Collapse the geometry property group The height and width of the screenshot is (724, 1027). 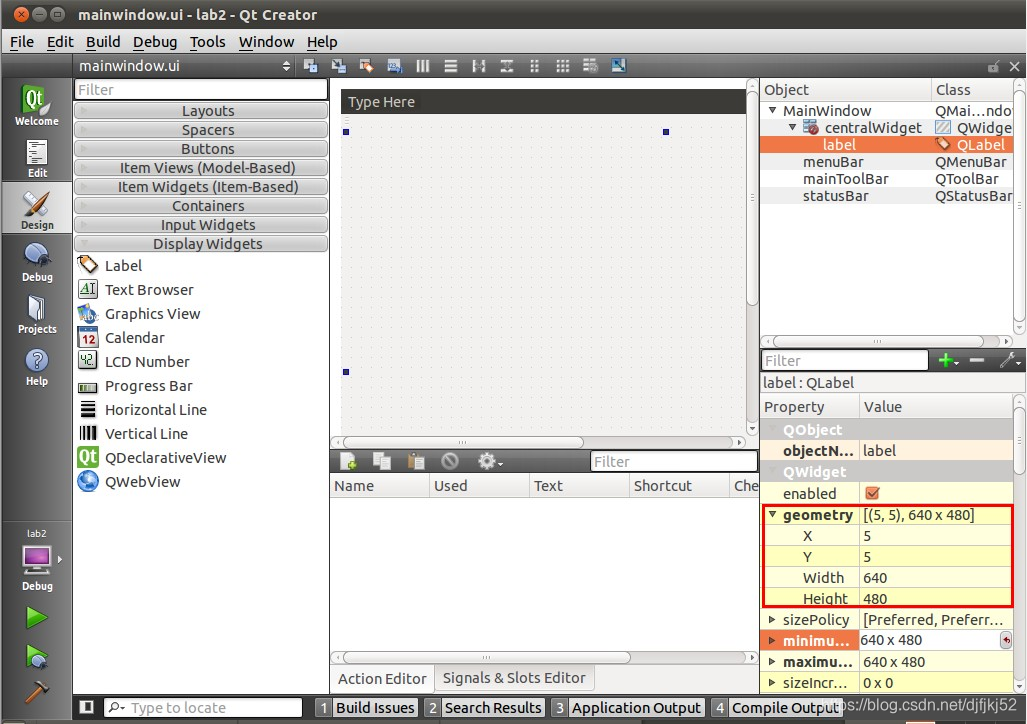pos(772,515)
